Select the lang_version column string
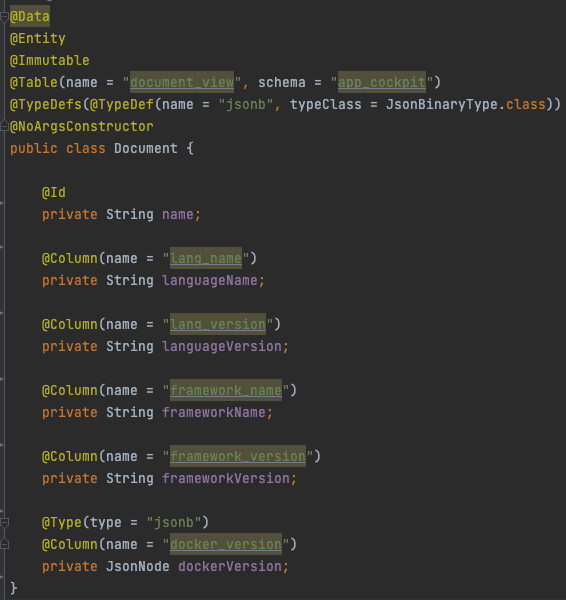Viewport: 566px width, 600px height. click(x=217, y=324)
